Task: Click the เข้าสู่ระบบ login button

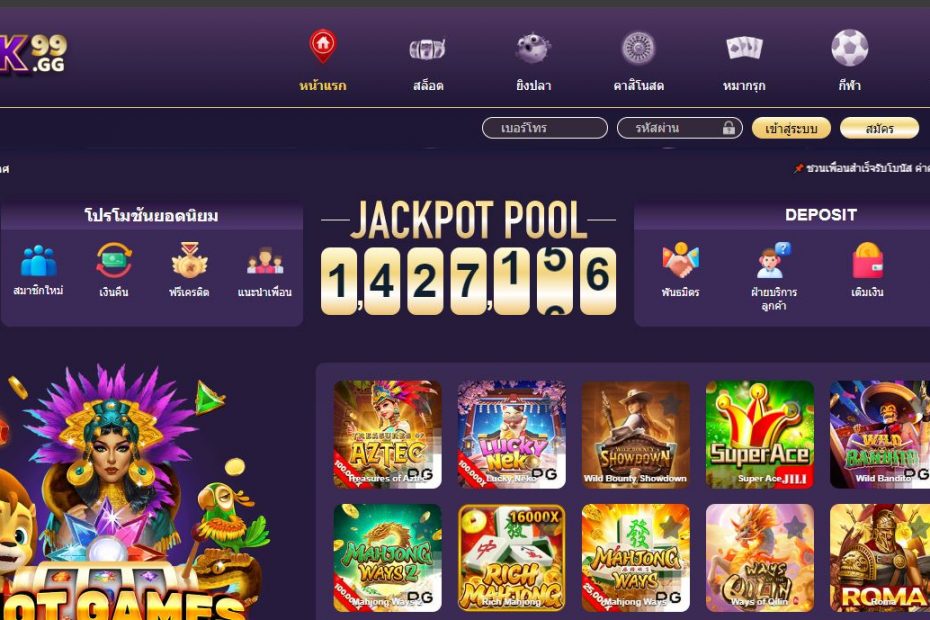Action: pos(791,128)
